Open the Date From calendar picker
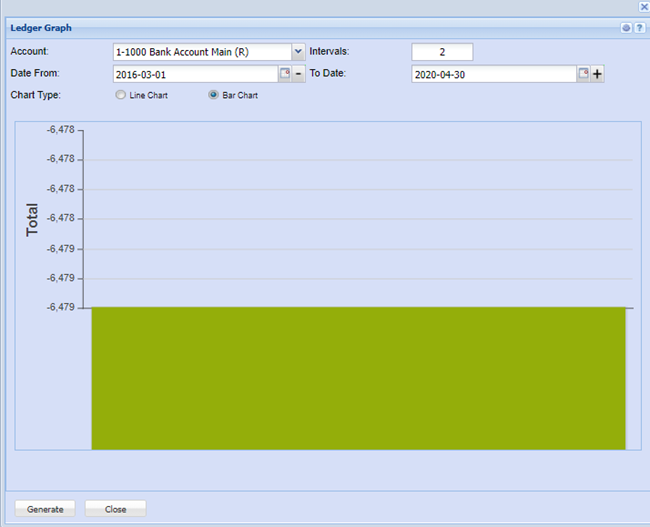The height and width of the screenshot is (527, 650). click(285, 74)
